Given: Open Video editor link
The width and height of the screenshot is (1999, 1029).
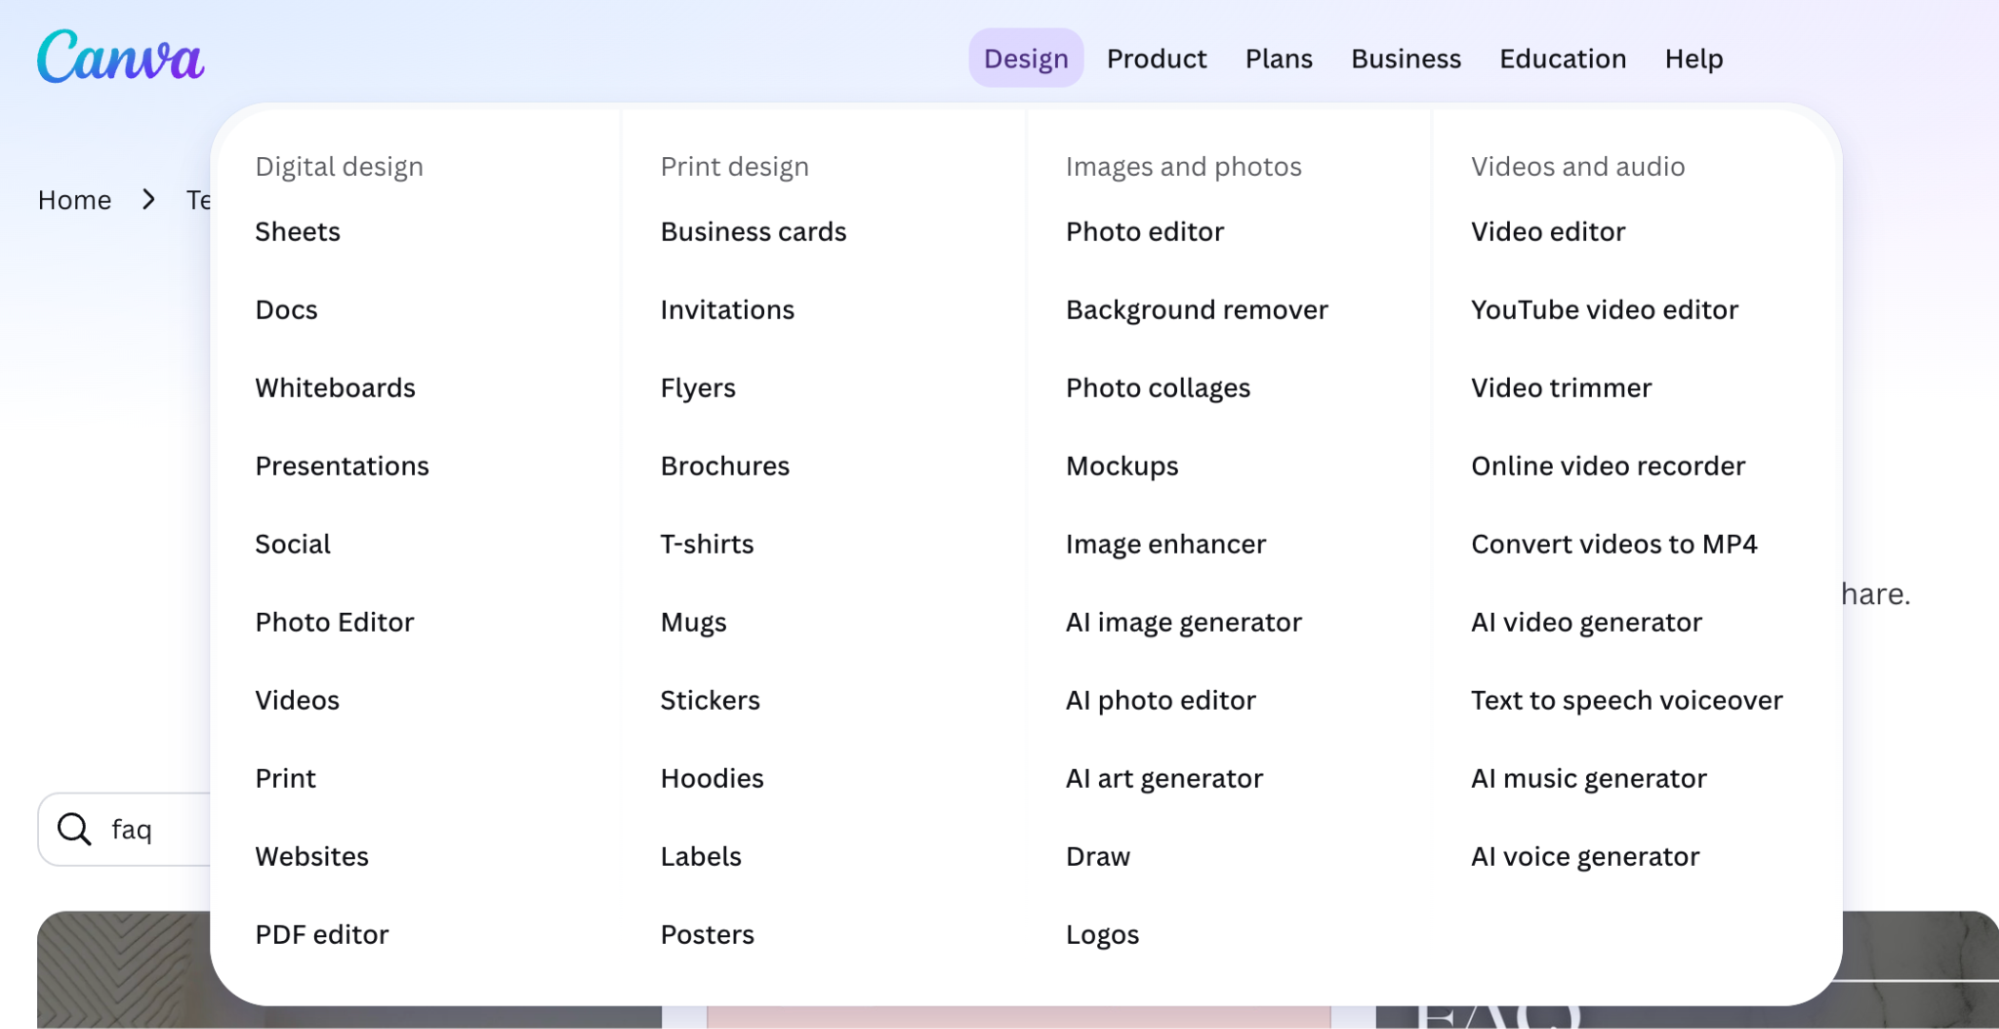Looking at the screenshot, I should 1548,232.
